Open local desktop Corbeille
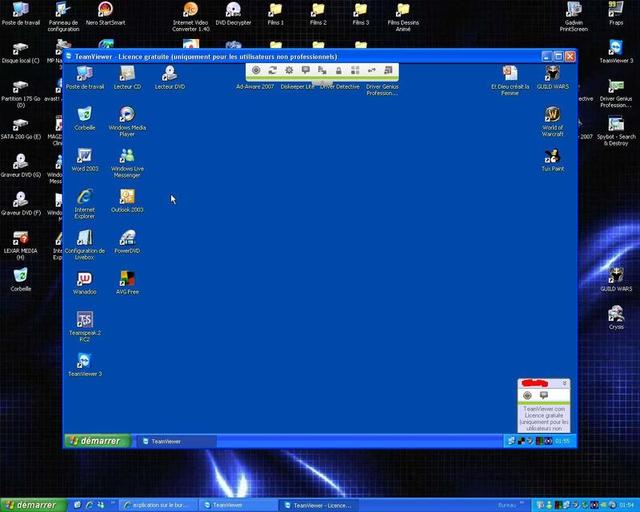Image resolution: width=640 pixels, height=512 pixels. click(x=20, y=280)
